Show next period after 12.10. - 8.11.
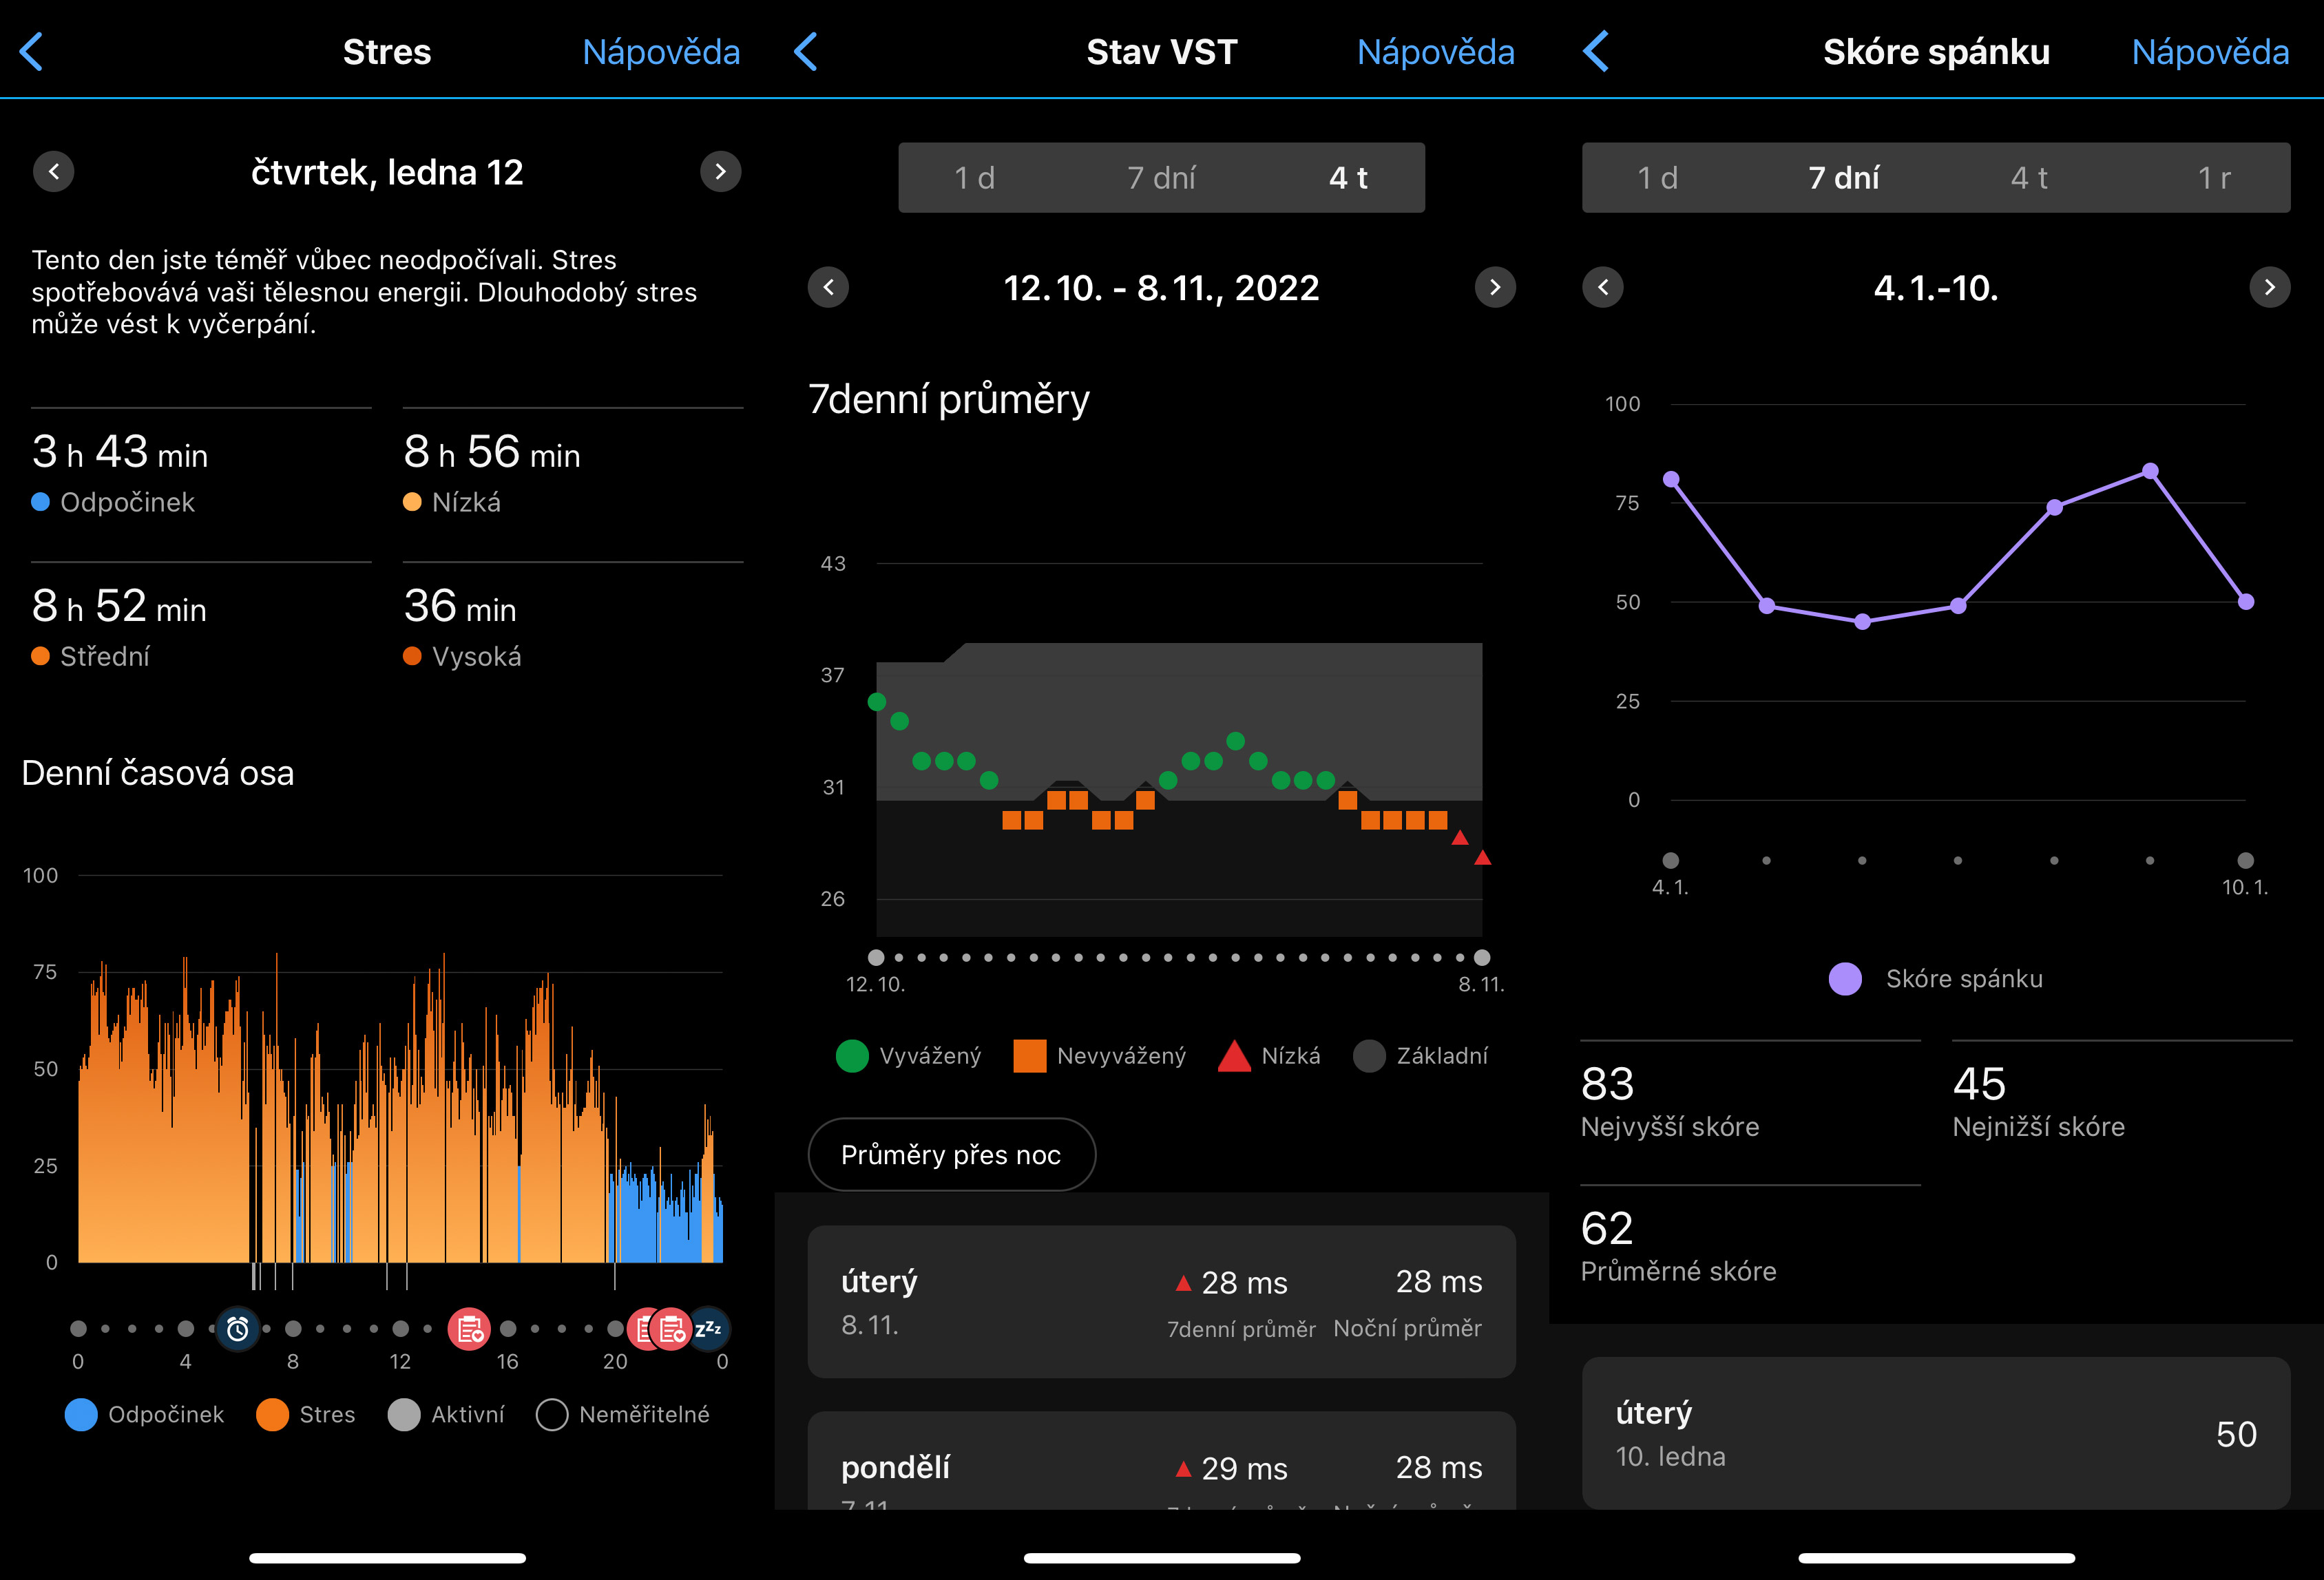 pyautogui.click(x=1495, y=288)
